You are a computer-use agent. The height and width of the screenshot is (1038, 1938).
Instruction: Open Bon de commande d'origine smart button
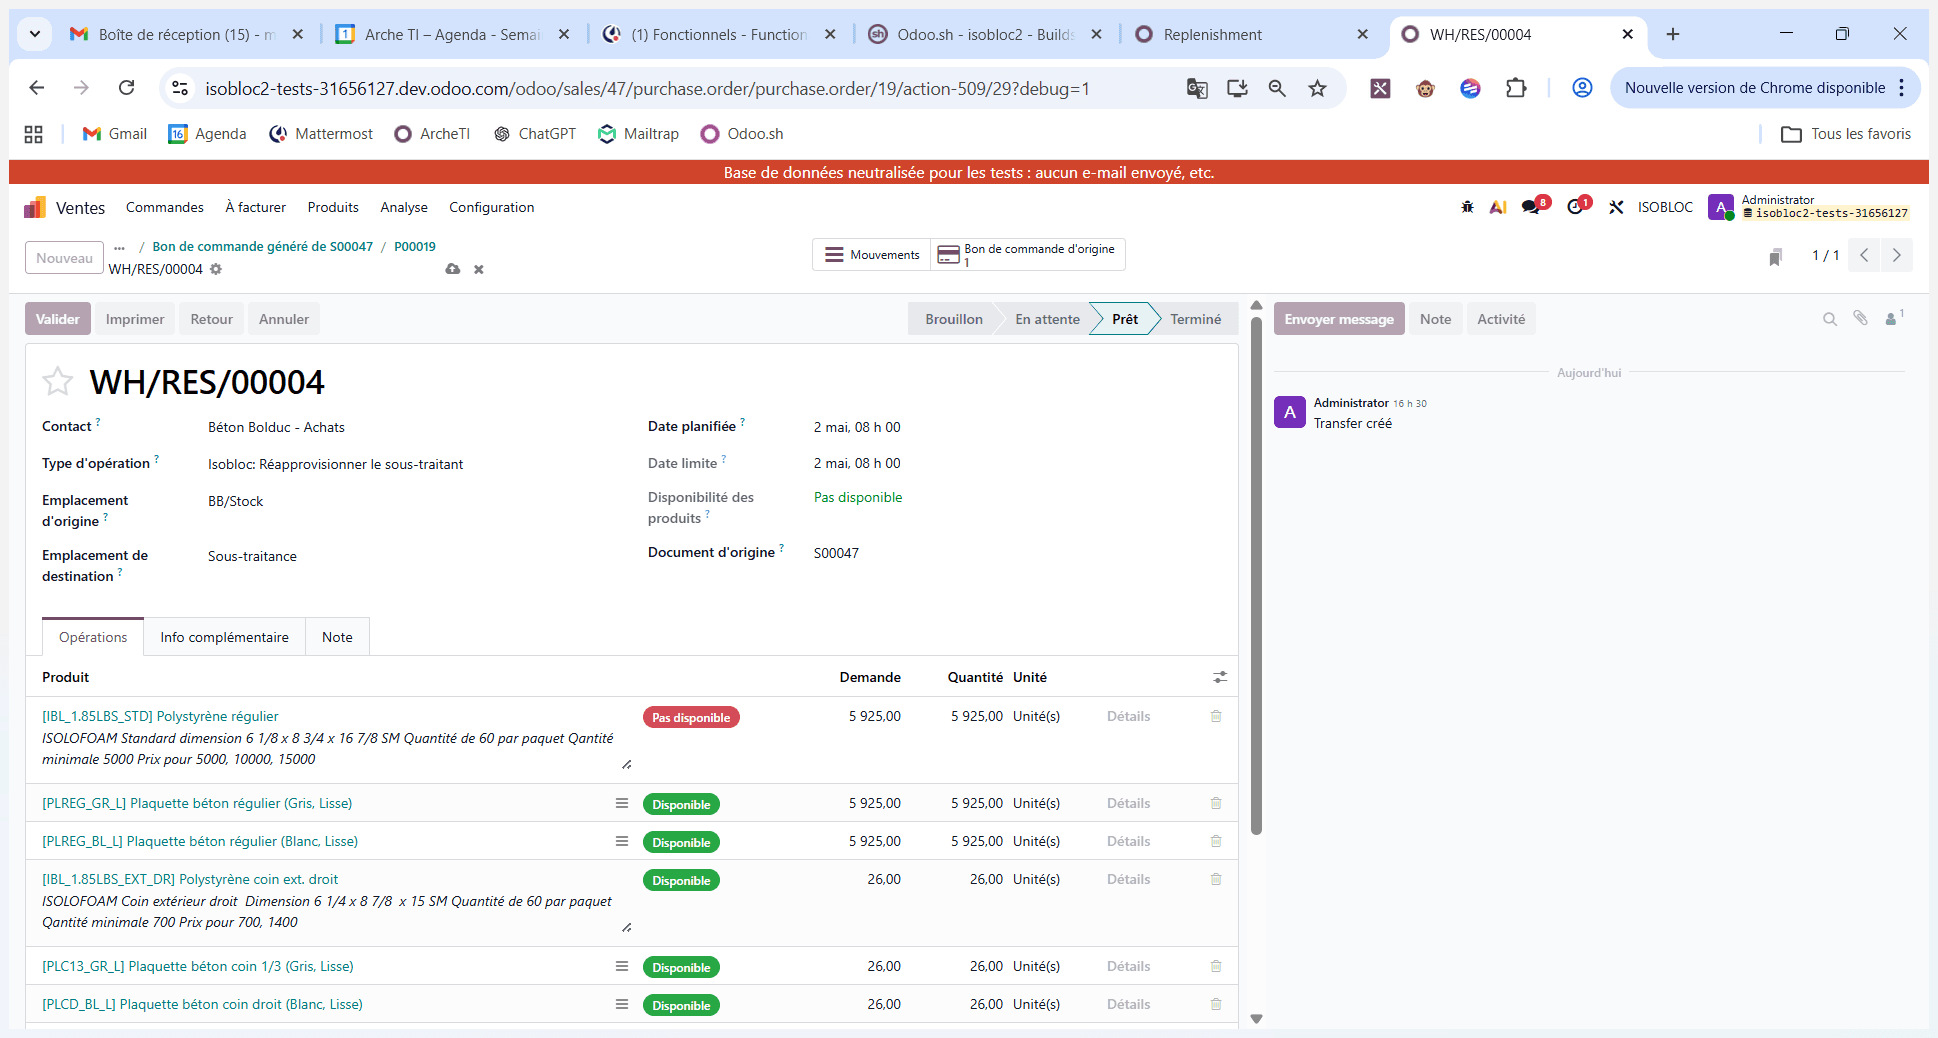pos(1028,255)
